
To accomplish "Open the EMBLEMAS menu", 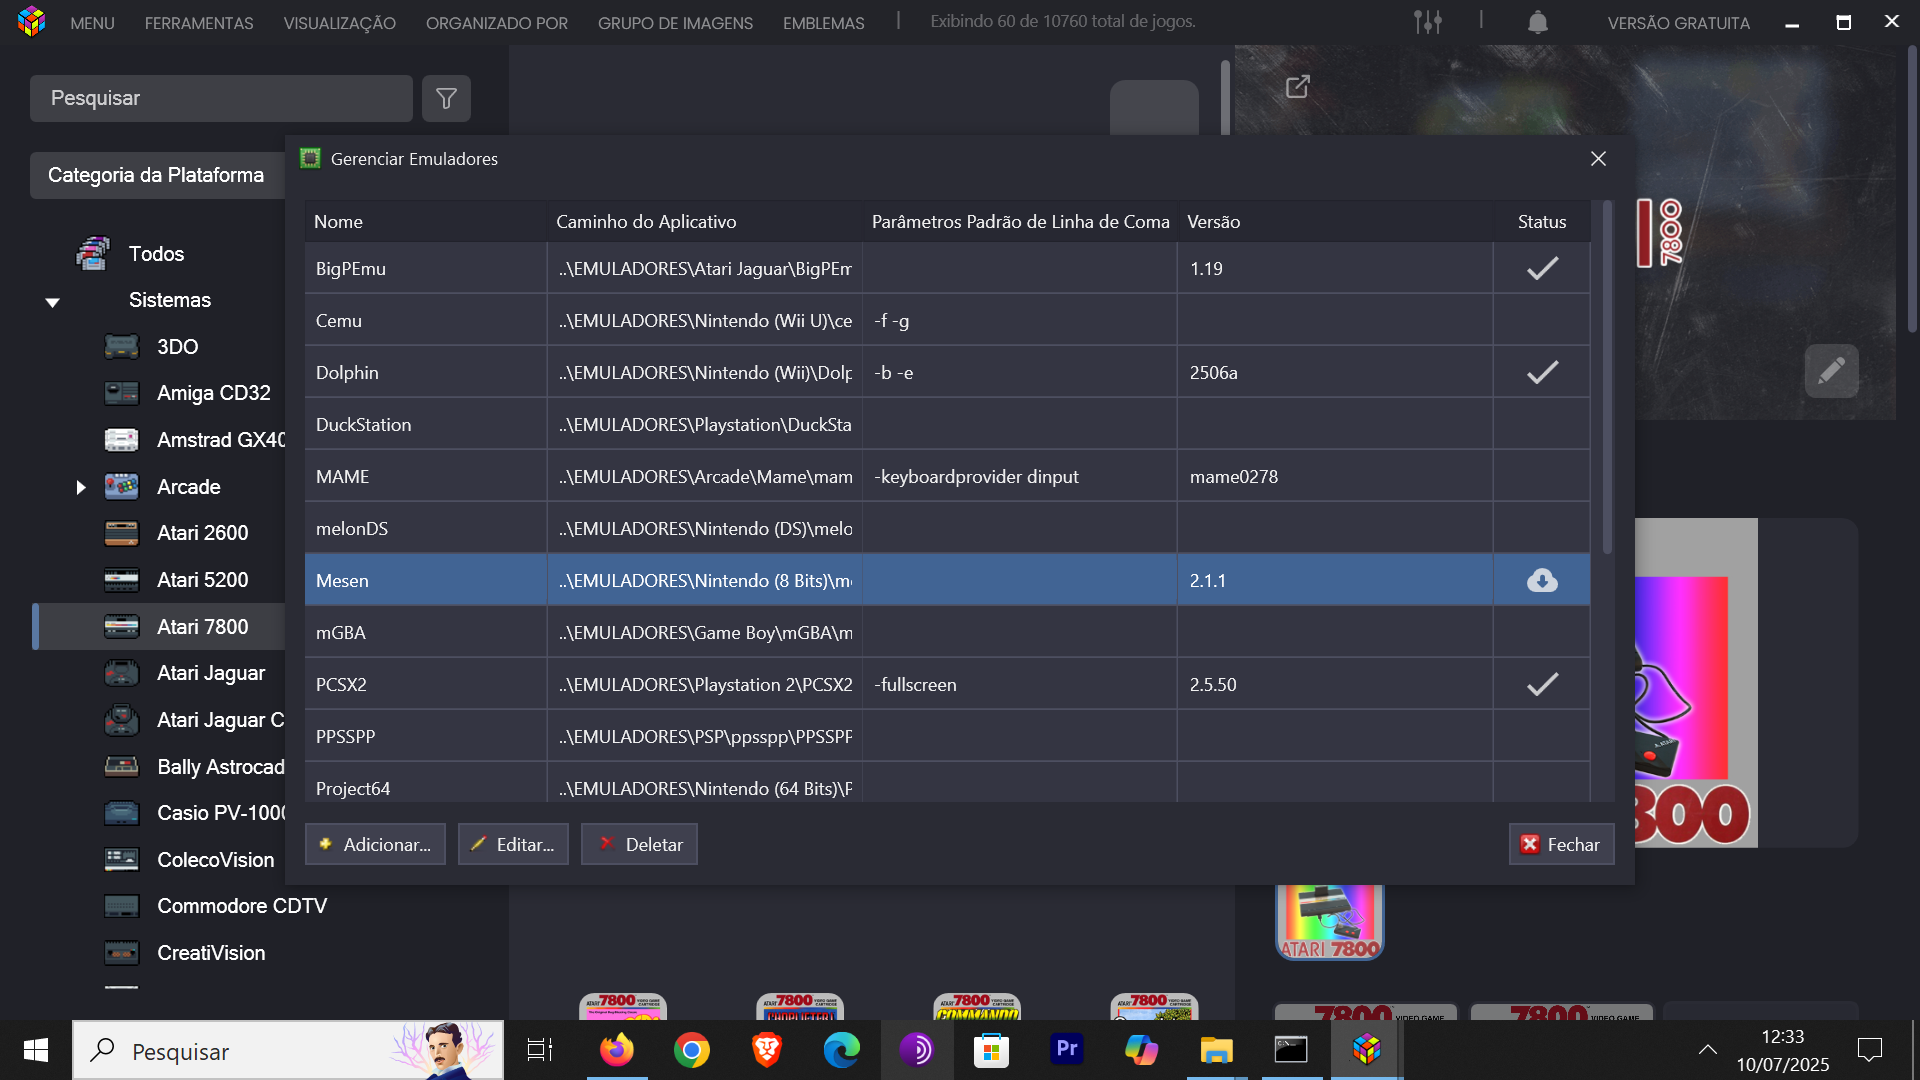I will coord(823,22).
